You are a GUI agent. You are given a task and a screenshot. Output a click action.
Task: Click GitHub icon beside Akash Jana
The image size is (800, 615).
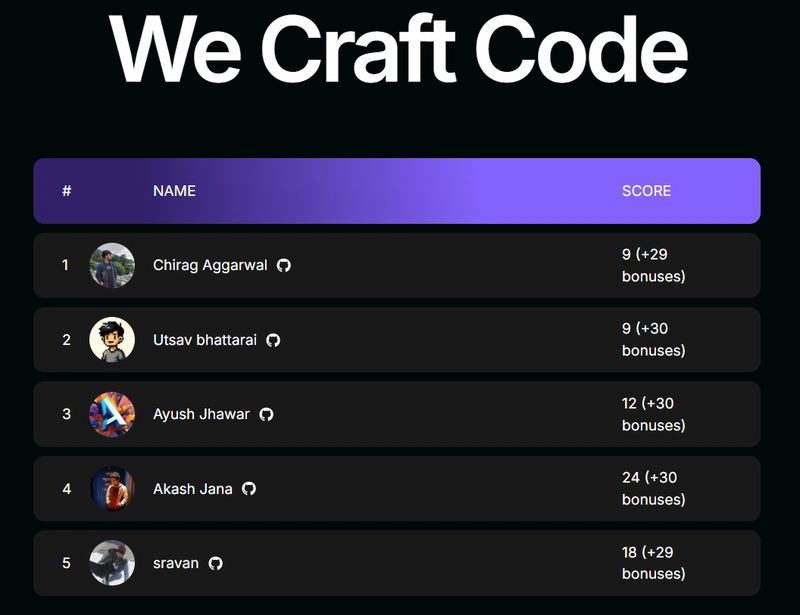(249, 489)
